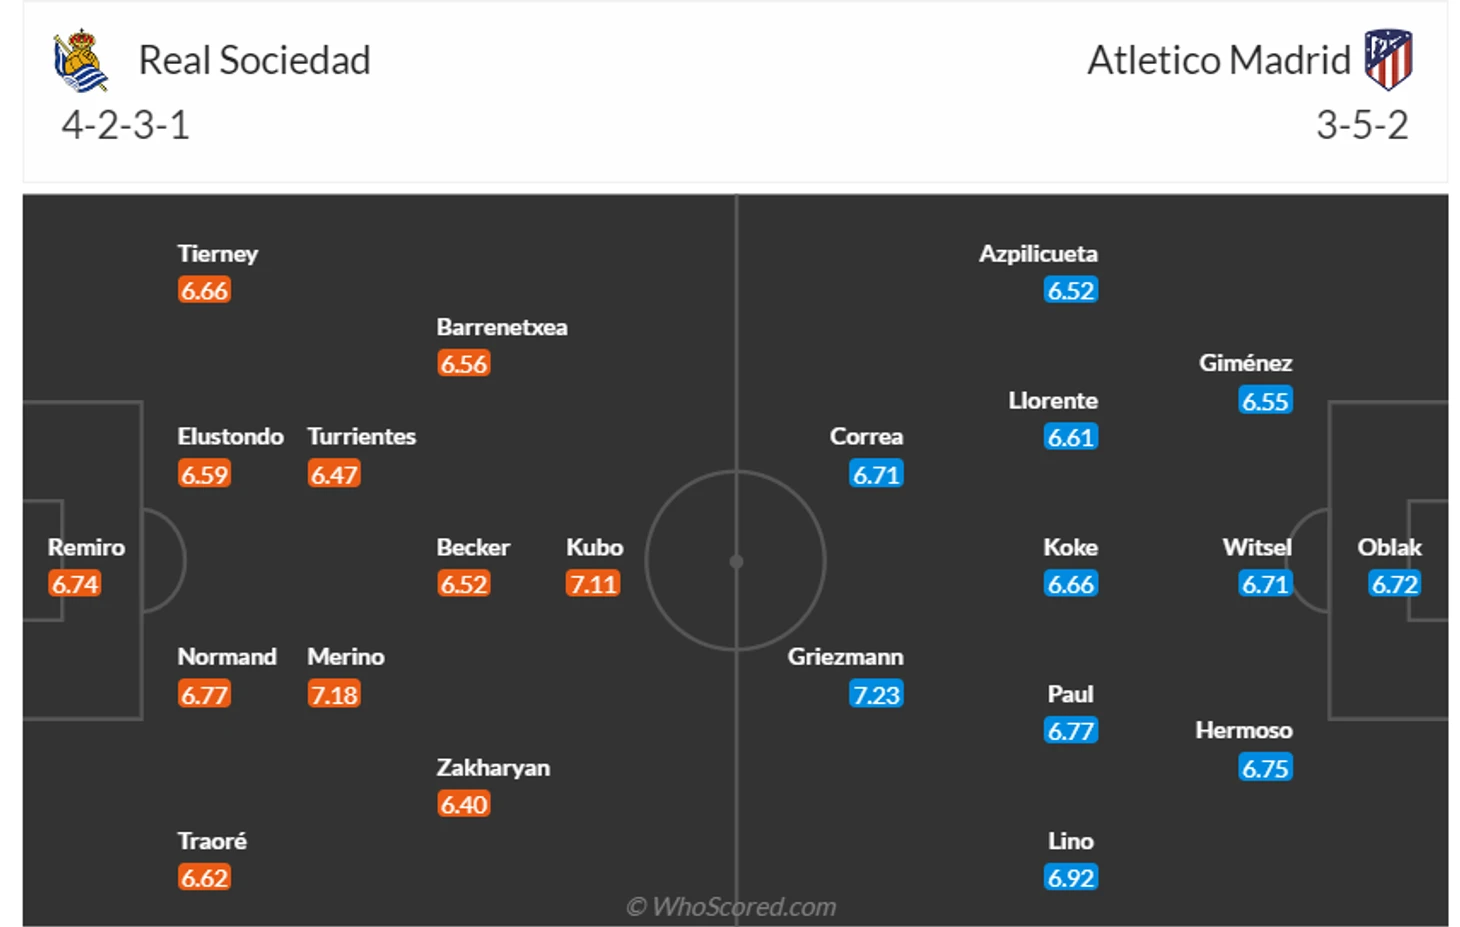The height and width of the screenshot is (927, 1460).
Task: Click Oblak's 6.72 rating badge
Action: pos(1394,584)
